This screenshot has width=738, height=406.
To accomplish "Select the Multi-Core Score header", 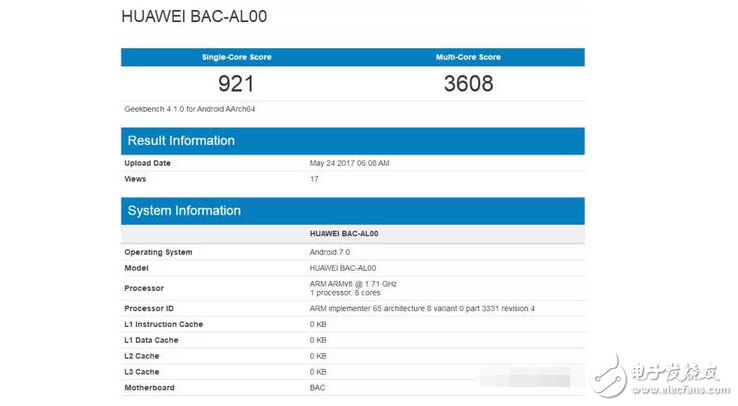I will click(x=468, y=58).
